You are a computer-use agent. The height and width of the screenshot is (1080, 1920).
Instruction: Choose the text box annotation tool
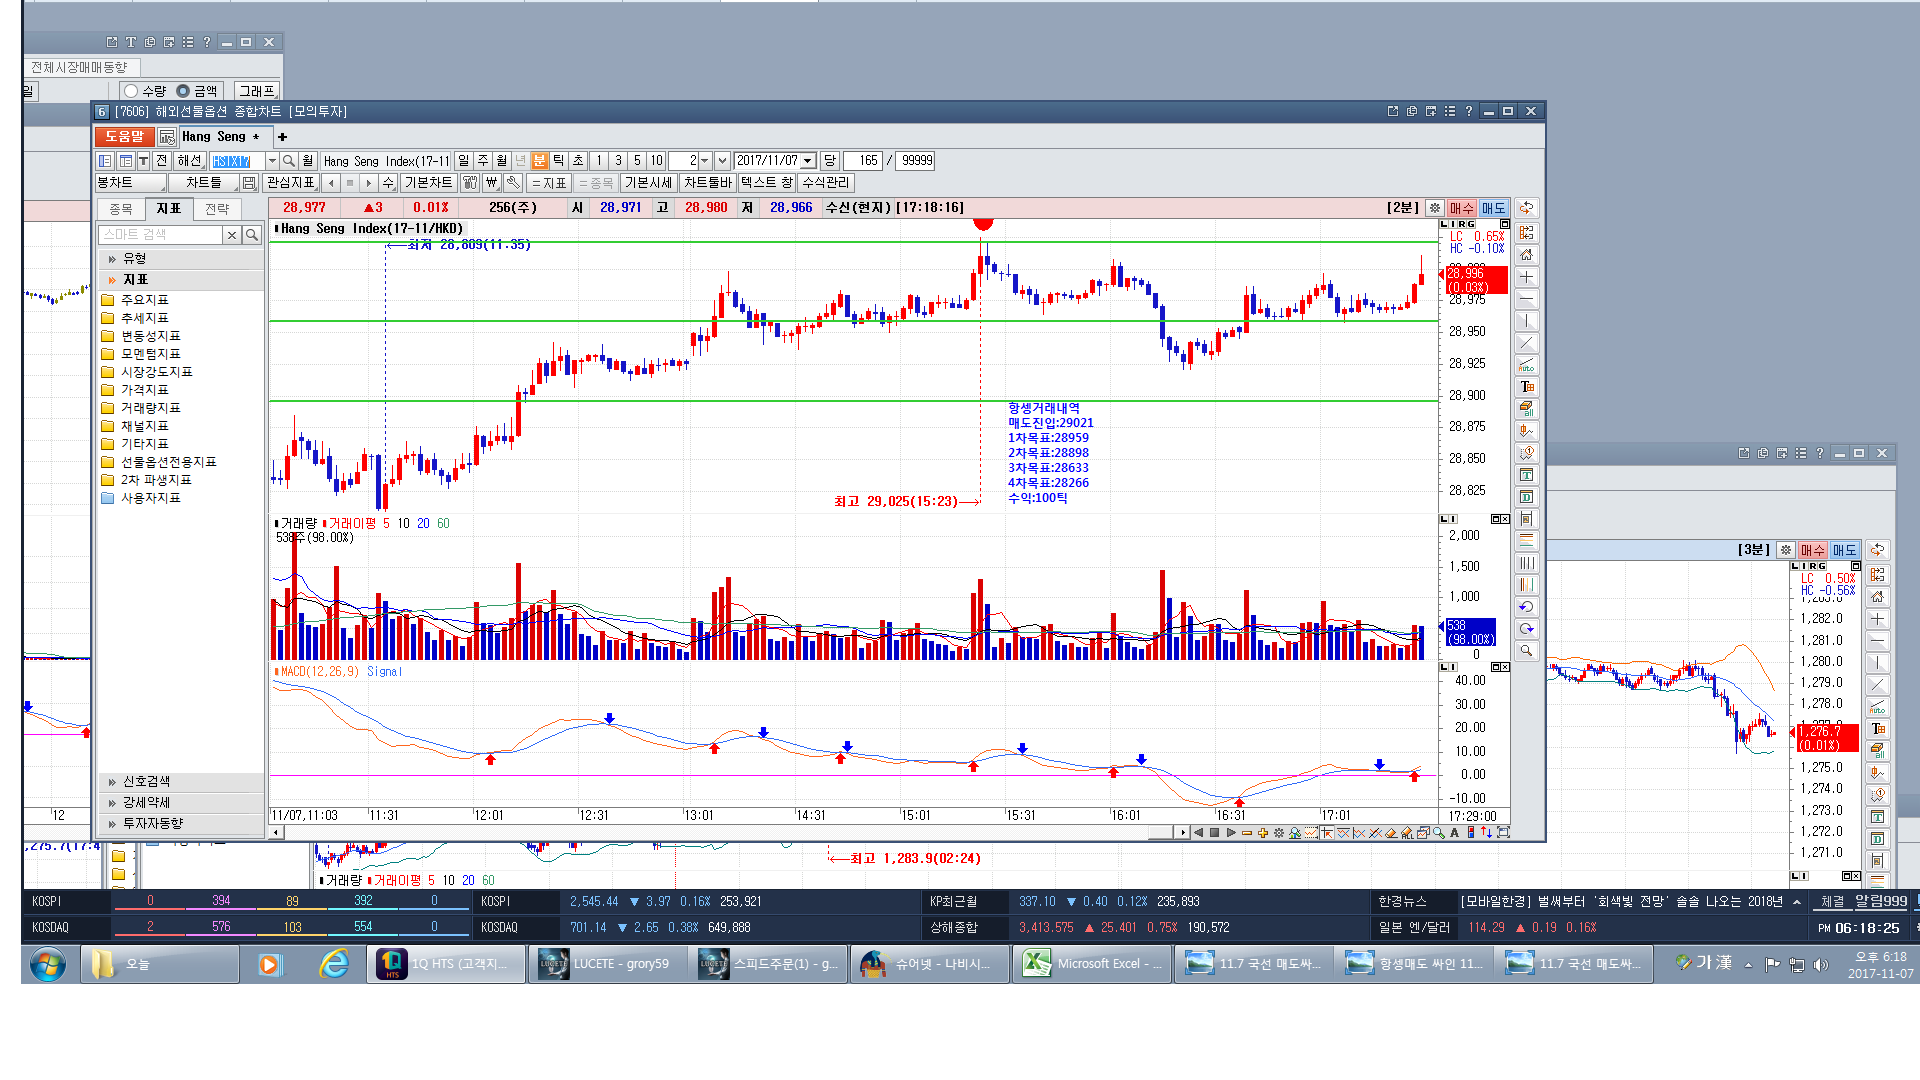click(x=1526, y=387)
